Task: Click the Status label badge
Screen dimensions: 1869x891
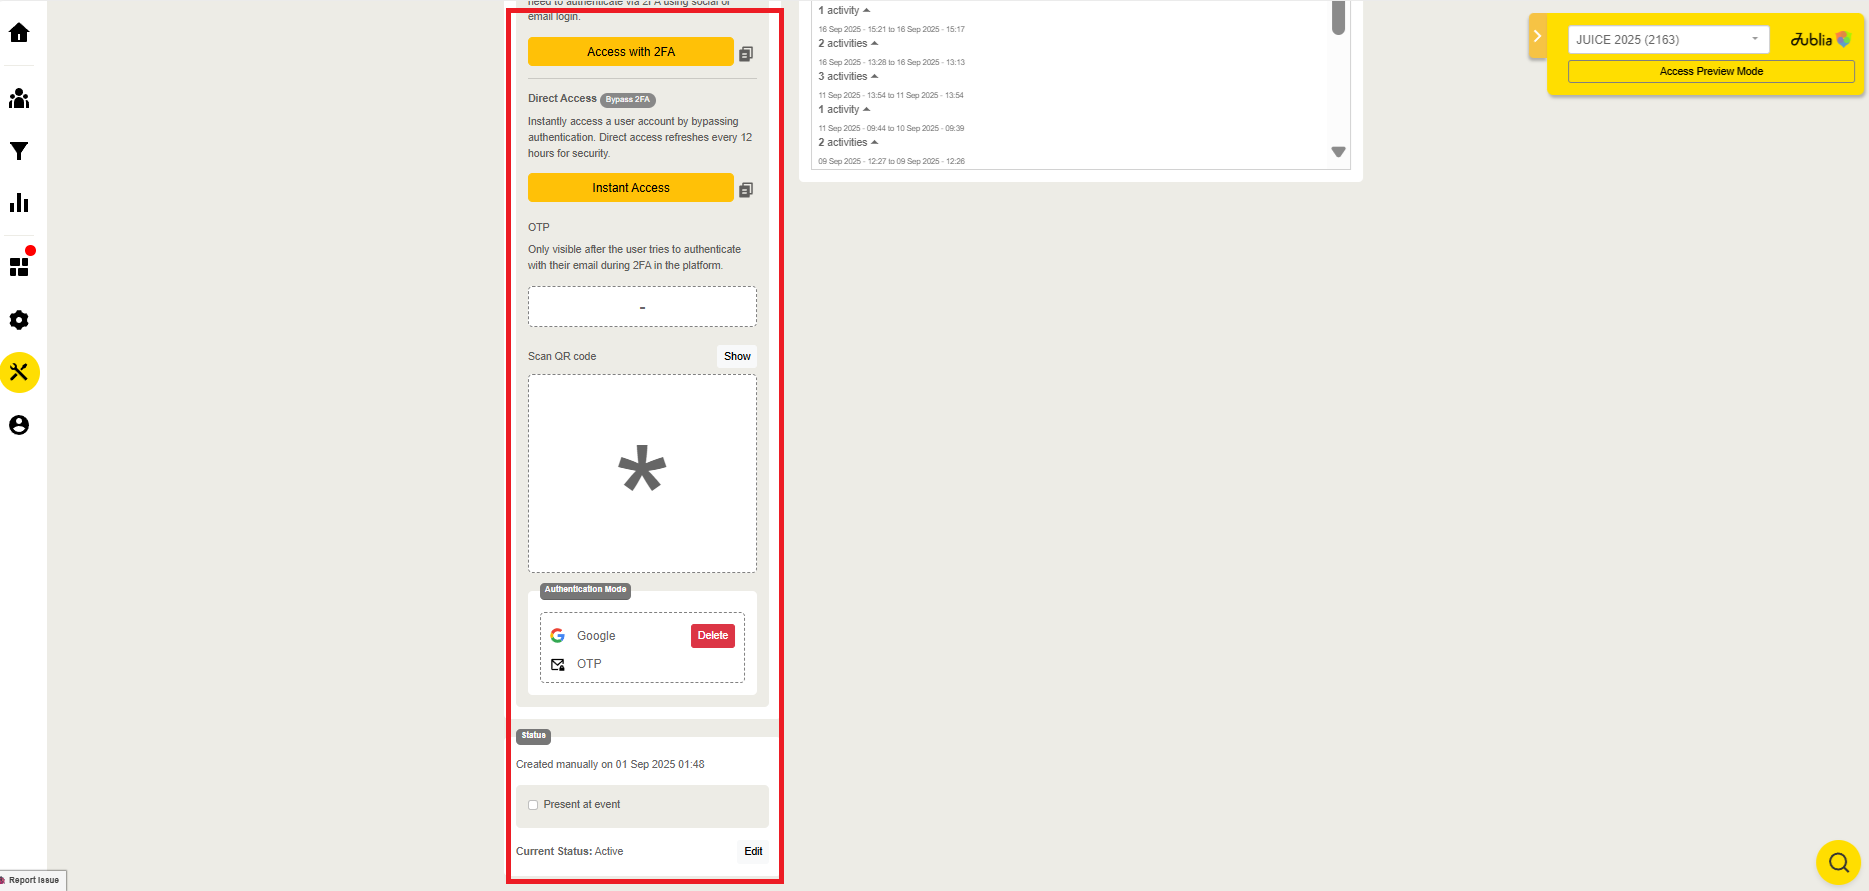Action: coord(533,736)
